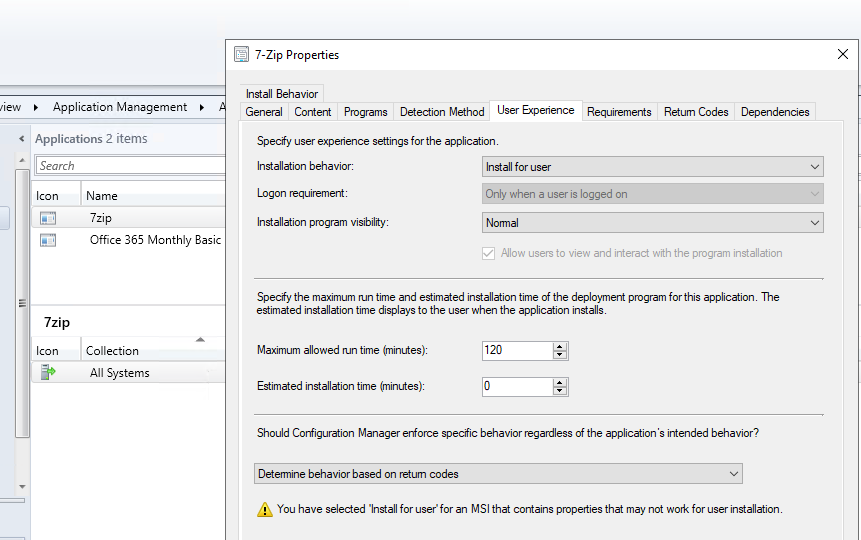Switch to the Detection Method tab
This screenshot has height=540, width=861.
pos(442,112)
